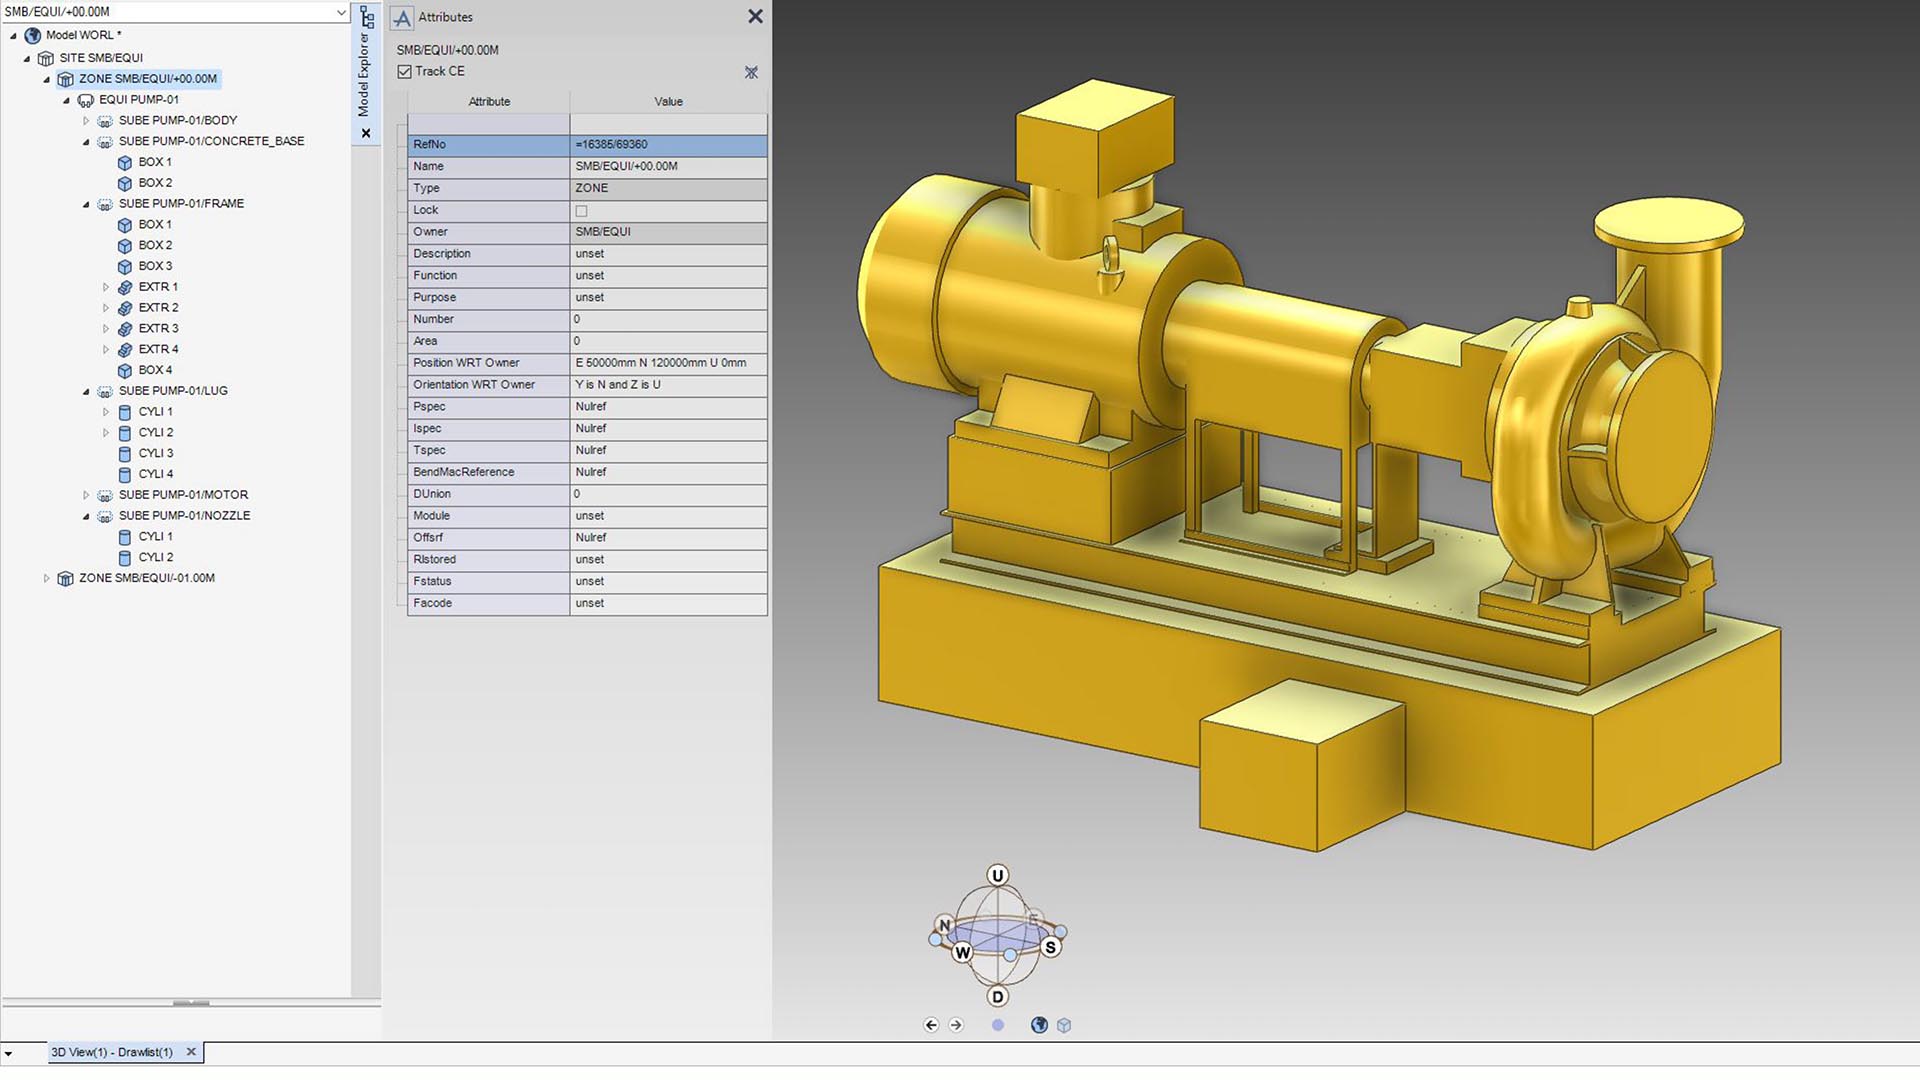Select the globe icon below the navigation compass

pos(1039,1024)
